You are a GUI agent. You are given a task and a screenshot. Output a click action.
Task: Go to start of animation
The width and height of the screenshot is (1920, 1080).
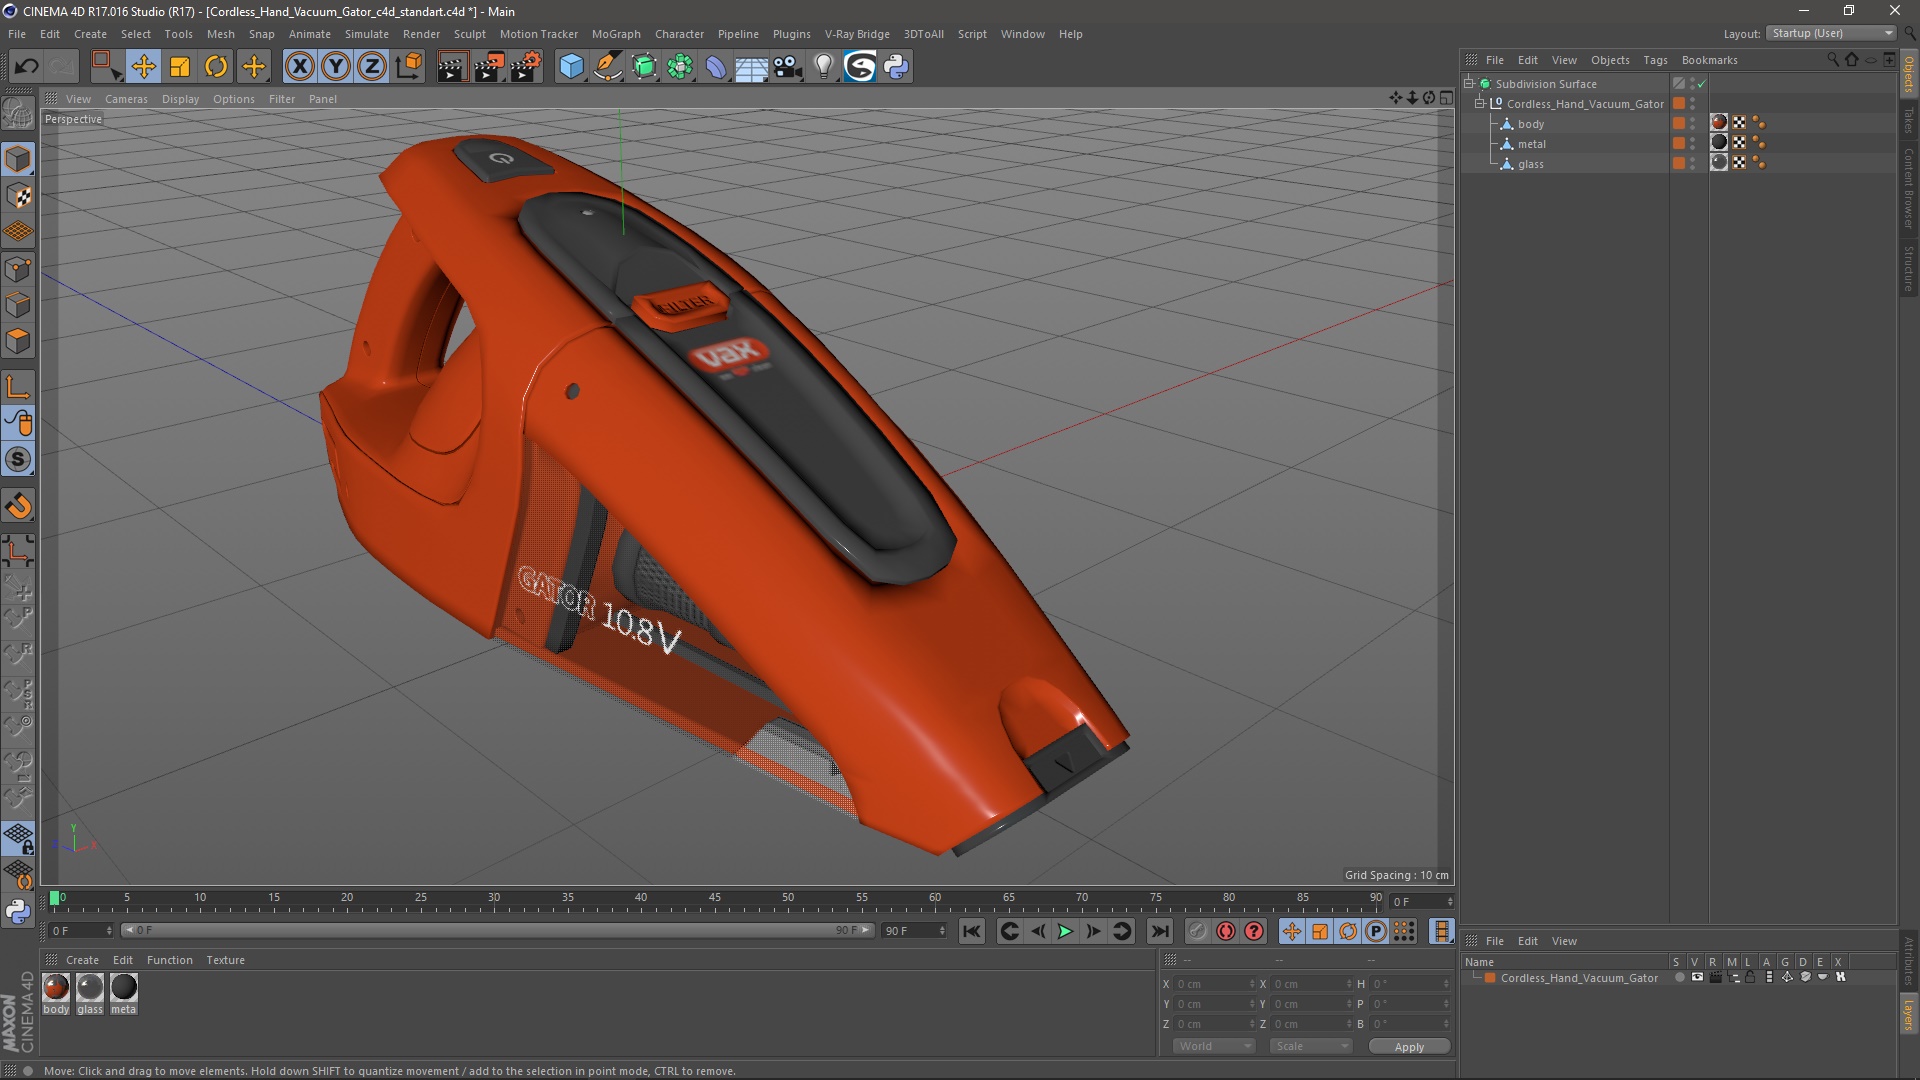click(971, 931)
